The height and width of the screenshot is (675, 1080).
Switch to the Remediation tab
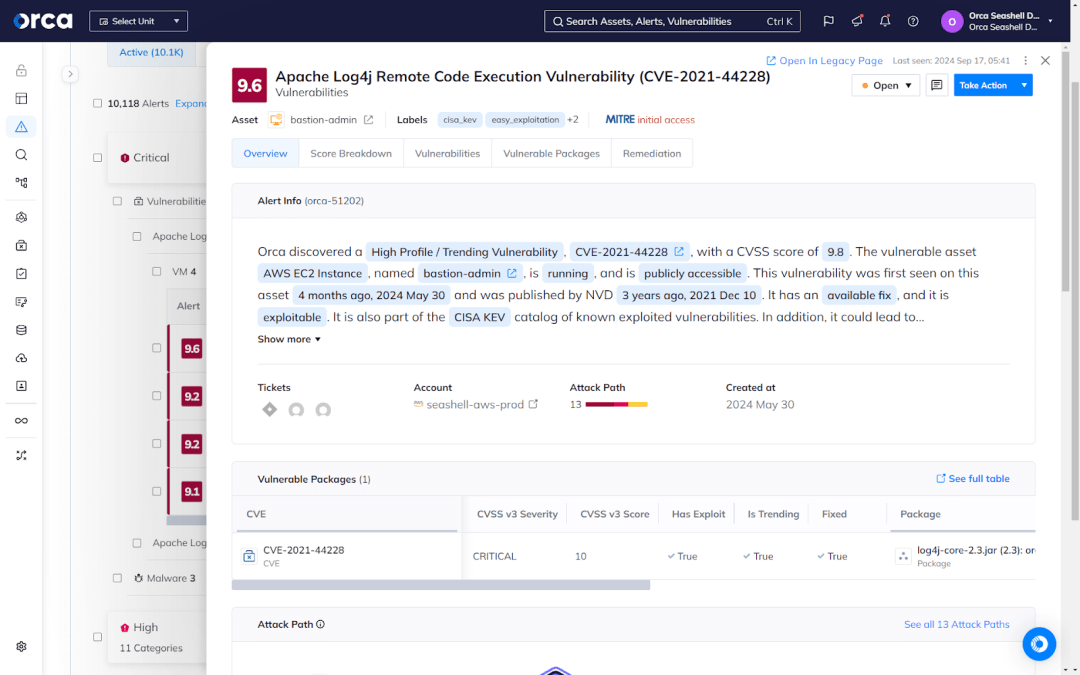tap(652, 154)
